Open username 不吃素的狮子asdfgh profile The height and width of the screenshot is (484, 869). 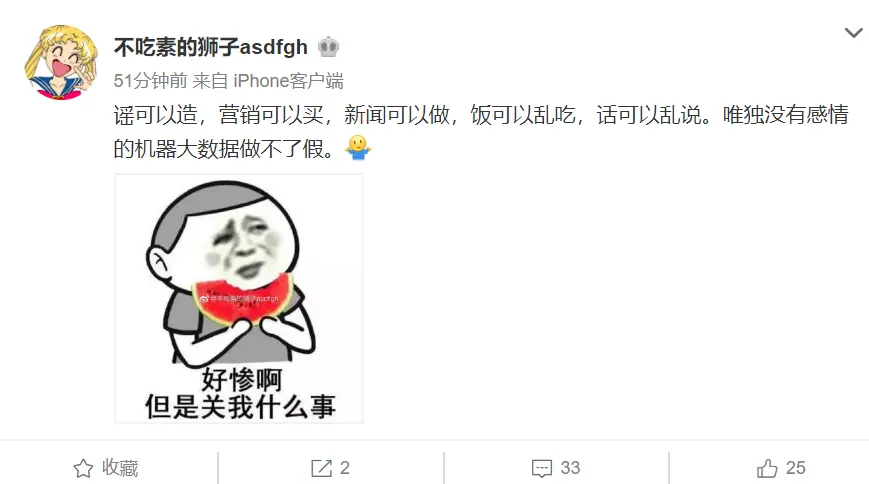(x=211, y=47)
